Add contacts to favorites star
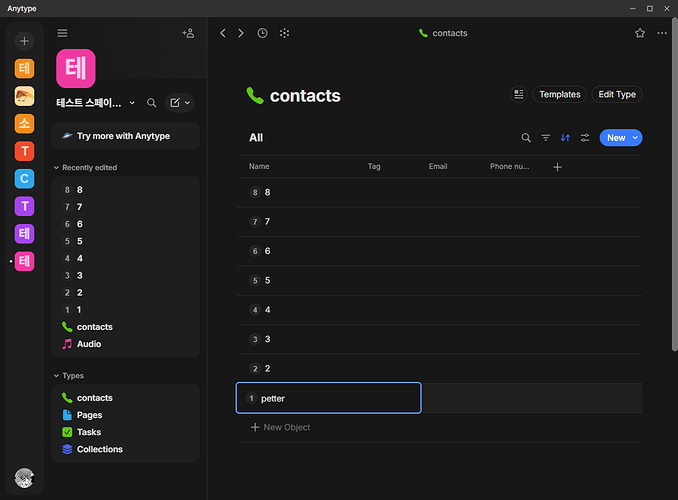This screenshot has width=678, height=500. 640,33
